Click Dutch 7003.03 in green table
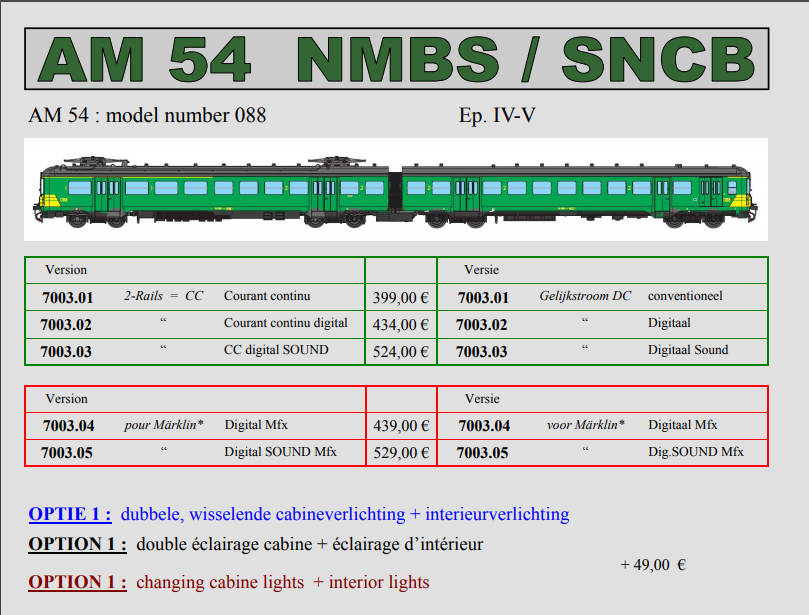This screenshot has width=809, height=615. (481, 351)
